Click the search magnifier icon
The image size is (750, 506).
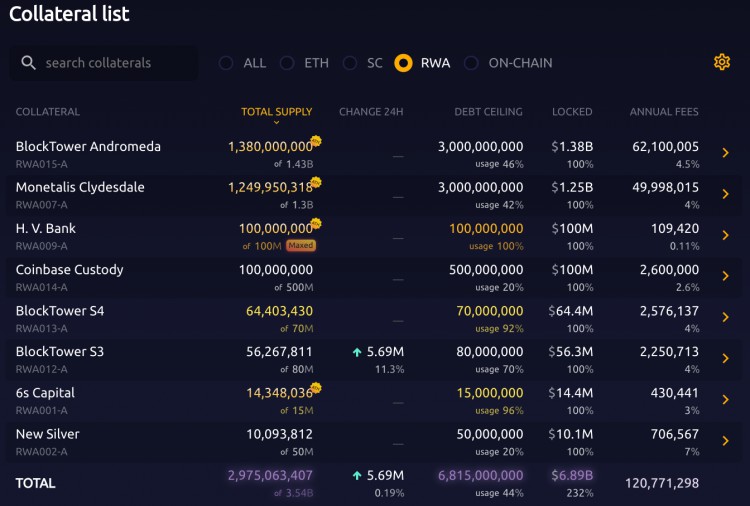tap(28, 63)
